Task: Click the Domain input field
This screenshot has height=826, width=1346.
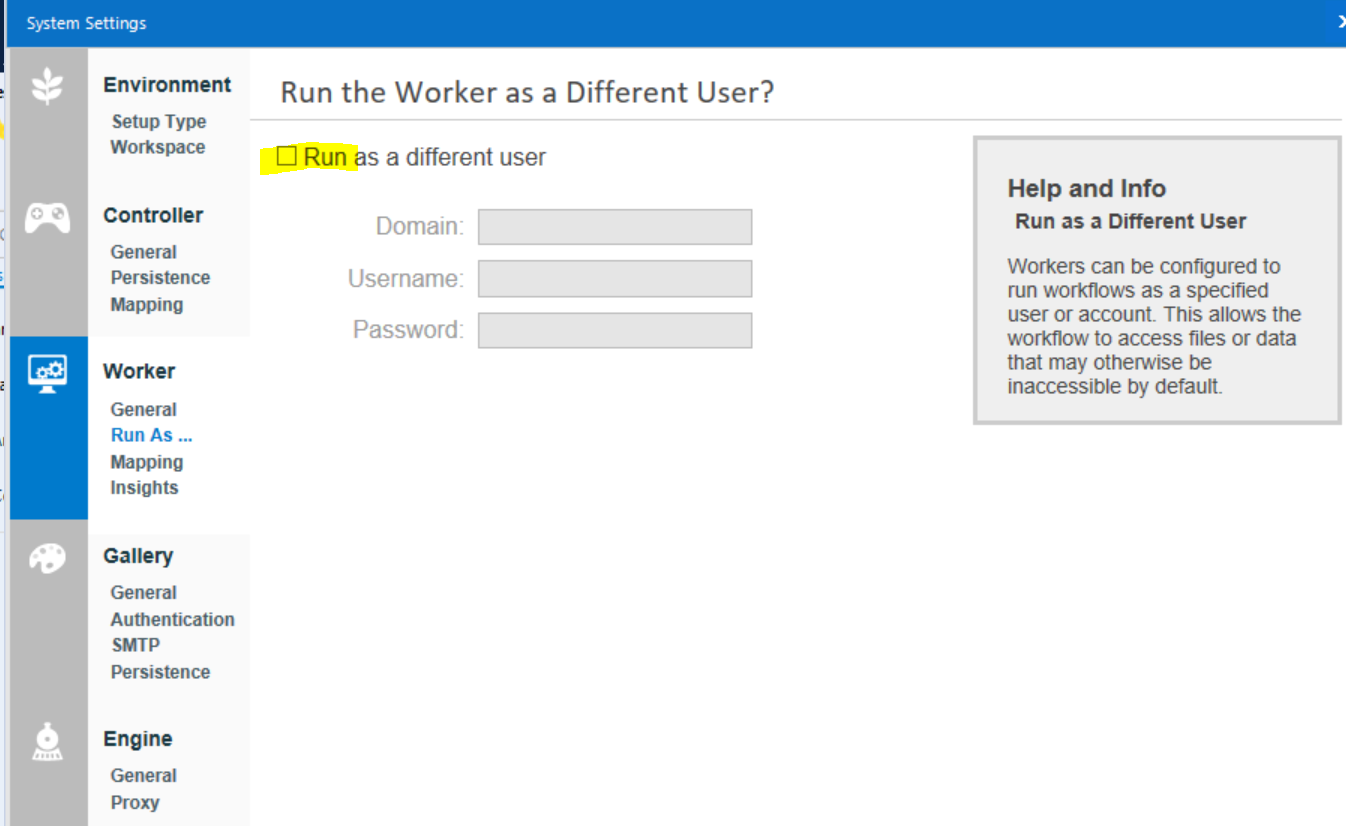Action: [614, 226]
